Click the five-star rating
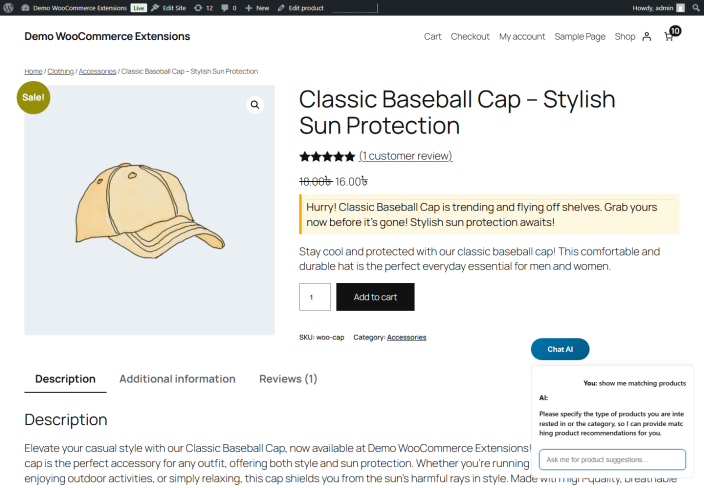This screenshot has width=704, height=488. point(327,156)
